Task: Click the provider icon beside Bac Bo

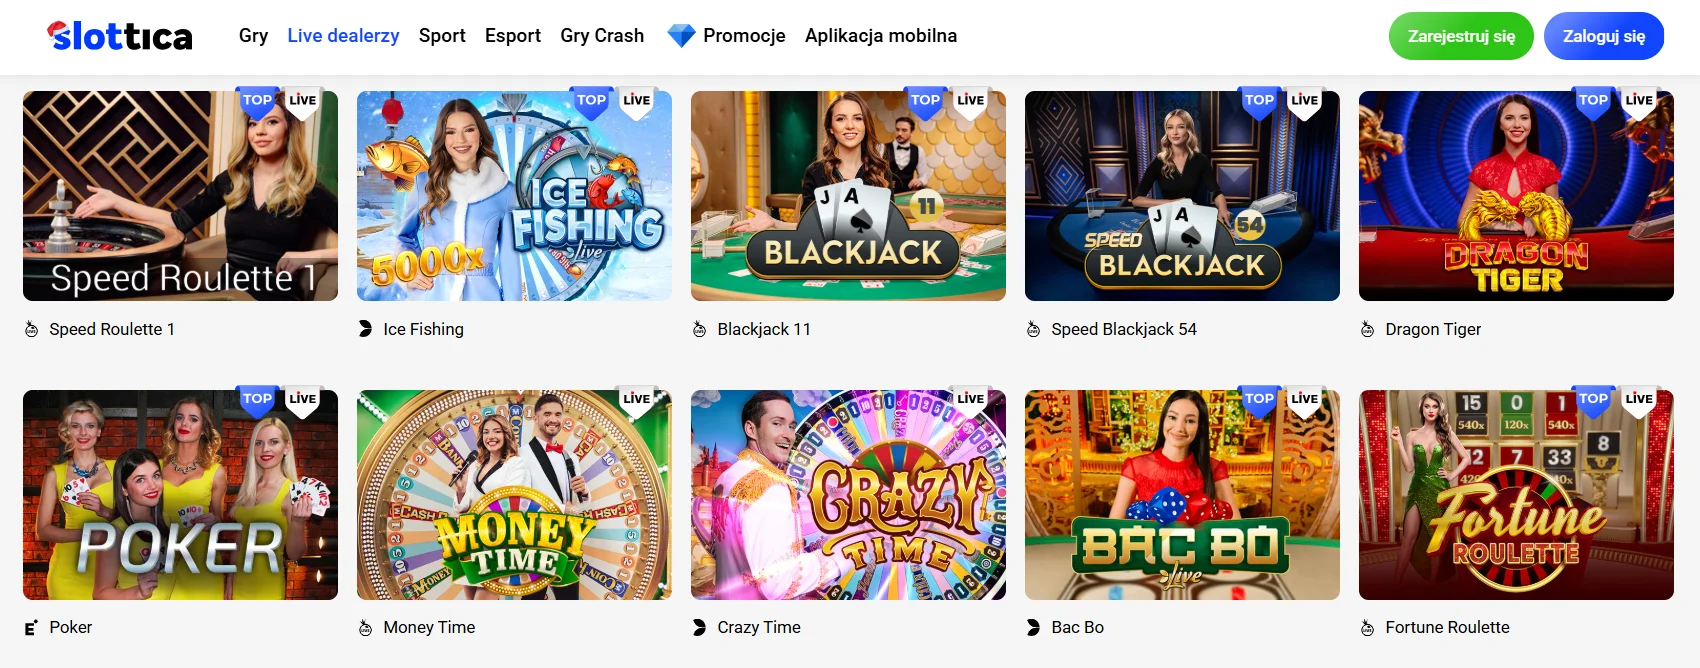Action: (1033, 627)
